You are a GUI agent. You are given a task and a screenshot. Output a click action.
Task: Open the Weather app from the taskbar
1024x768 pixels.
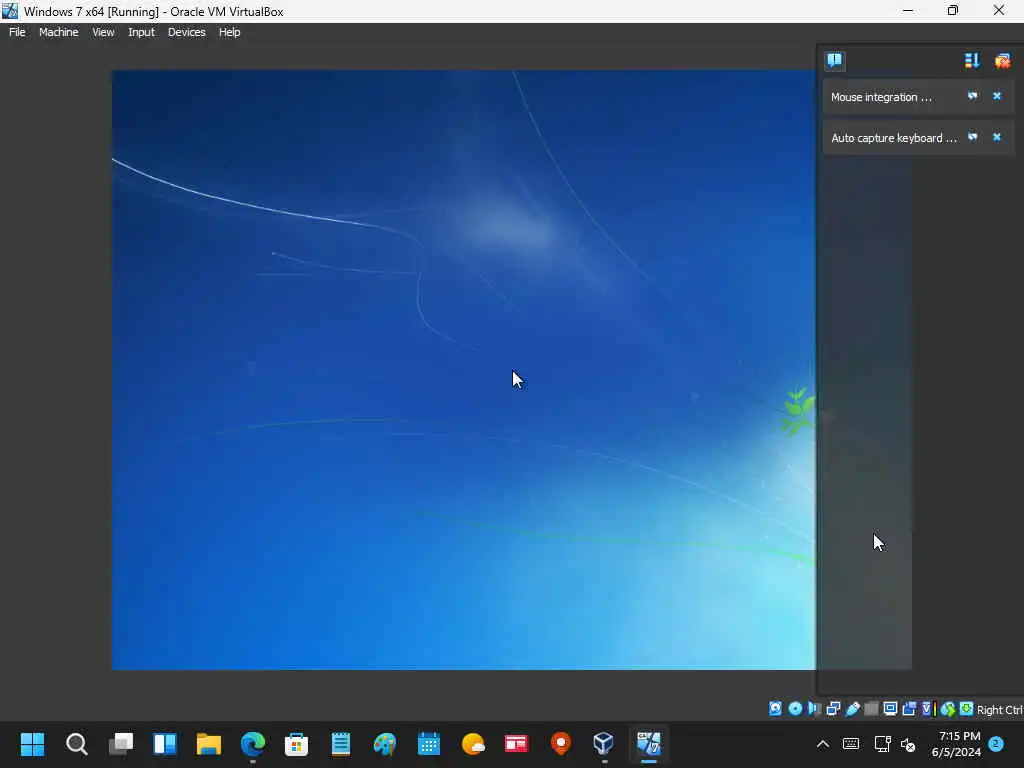(473, 744)
